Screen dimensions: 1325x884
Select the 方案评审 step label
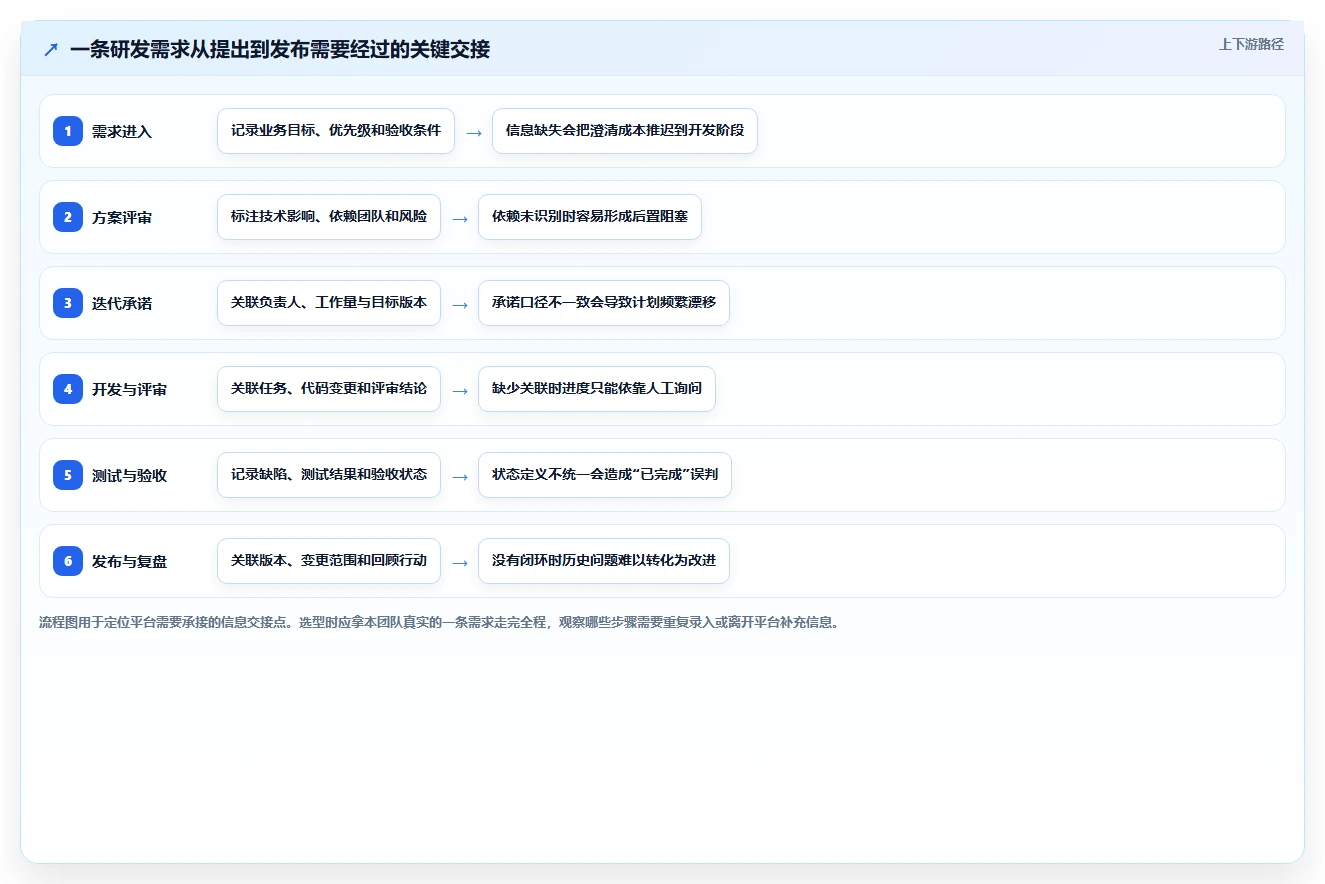pos(122,217)
